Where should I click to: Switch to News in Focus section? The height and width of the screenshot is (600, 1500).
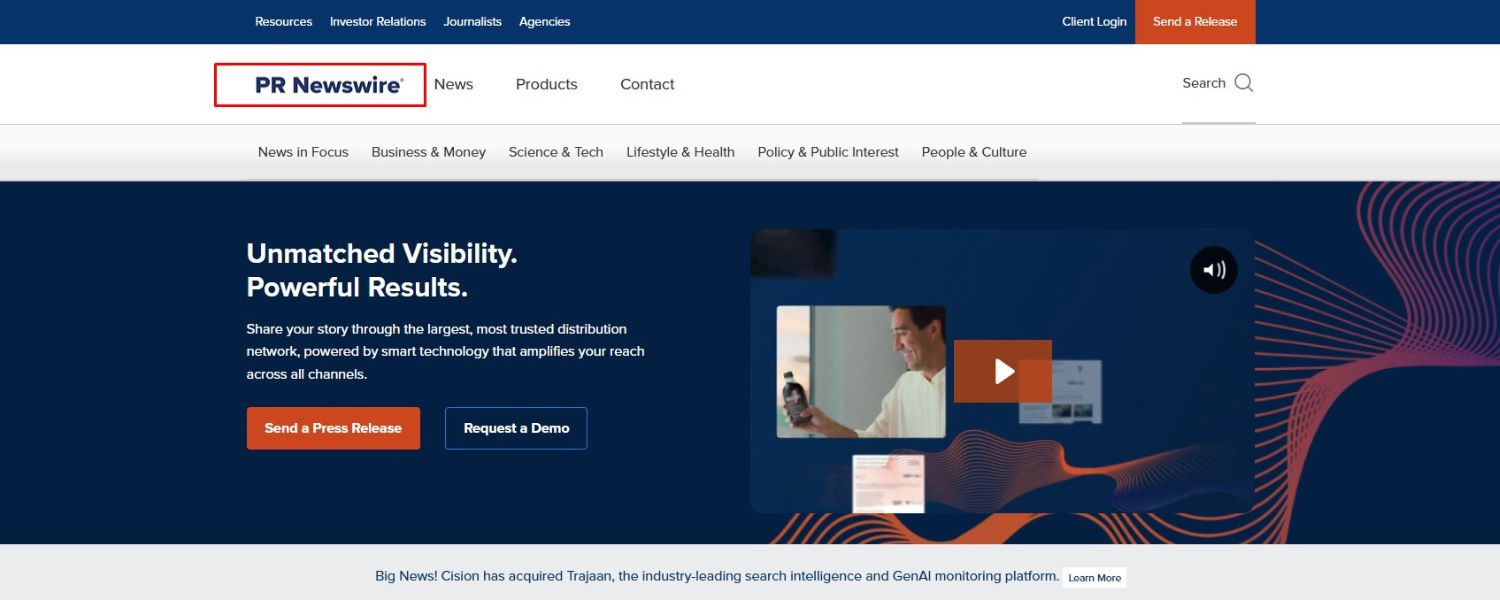click(303, 151)
